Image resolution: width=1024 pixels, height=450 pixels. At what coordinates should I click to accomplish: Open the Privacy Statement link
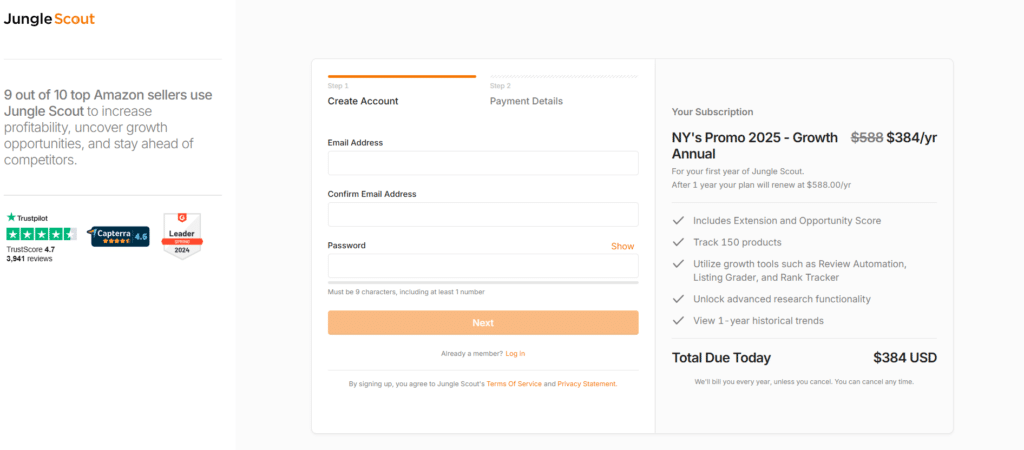[586, 384]
